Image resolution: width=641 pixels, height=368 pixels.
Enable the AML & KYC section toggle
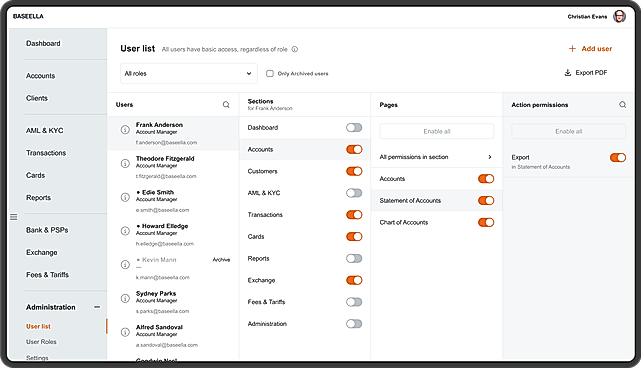(x=354, y=193)
